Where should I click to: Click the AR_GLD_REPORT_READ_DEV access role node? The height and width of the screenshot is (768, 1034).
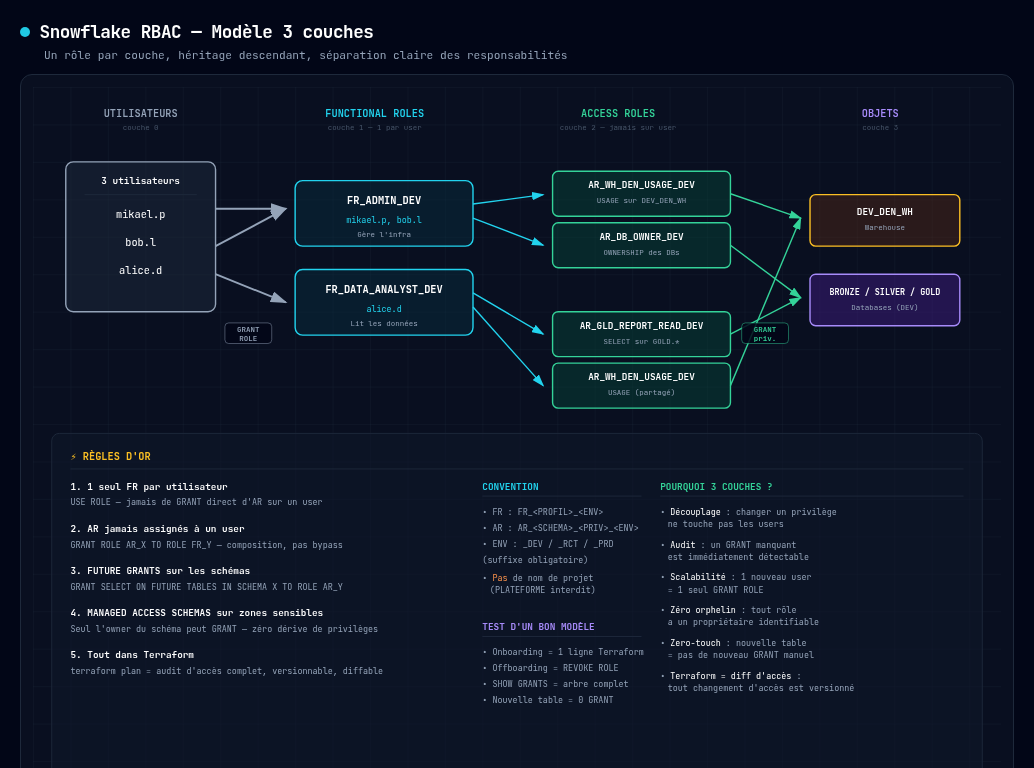642,334
